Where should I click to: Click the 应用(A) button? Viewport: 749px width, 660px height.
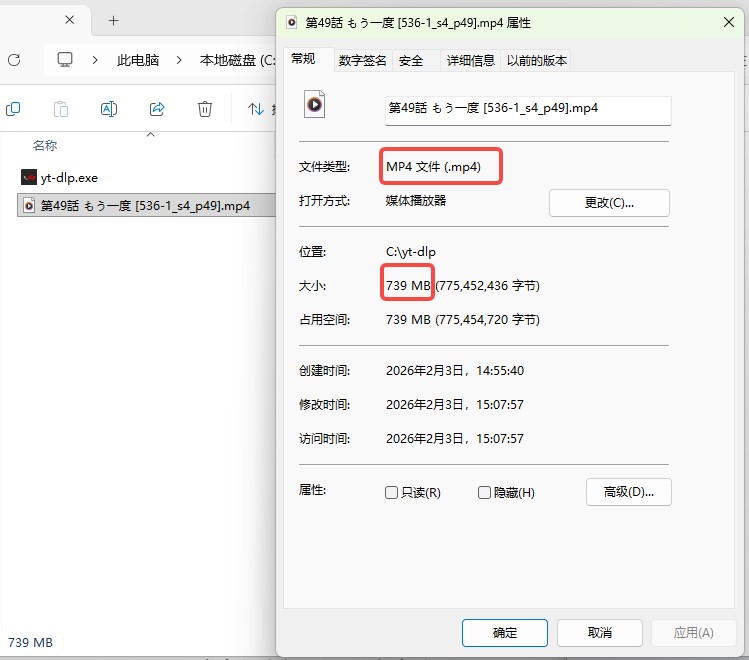(x=694, y=633)
